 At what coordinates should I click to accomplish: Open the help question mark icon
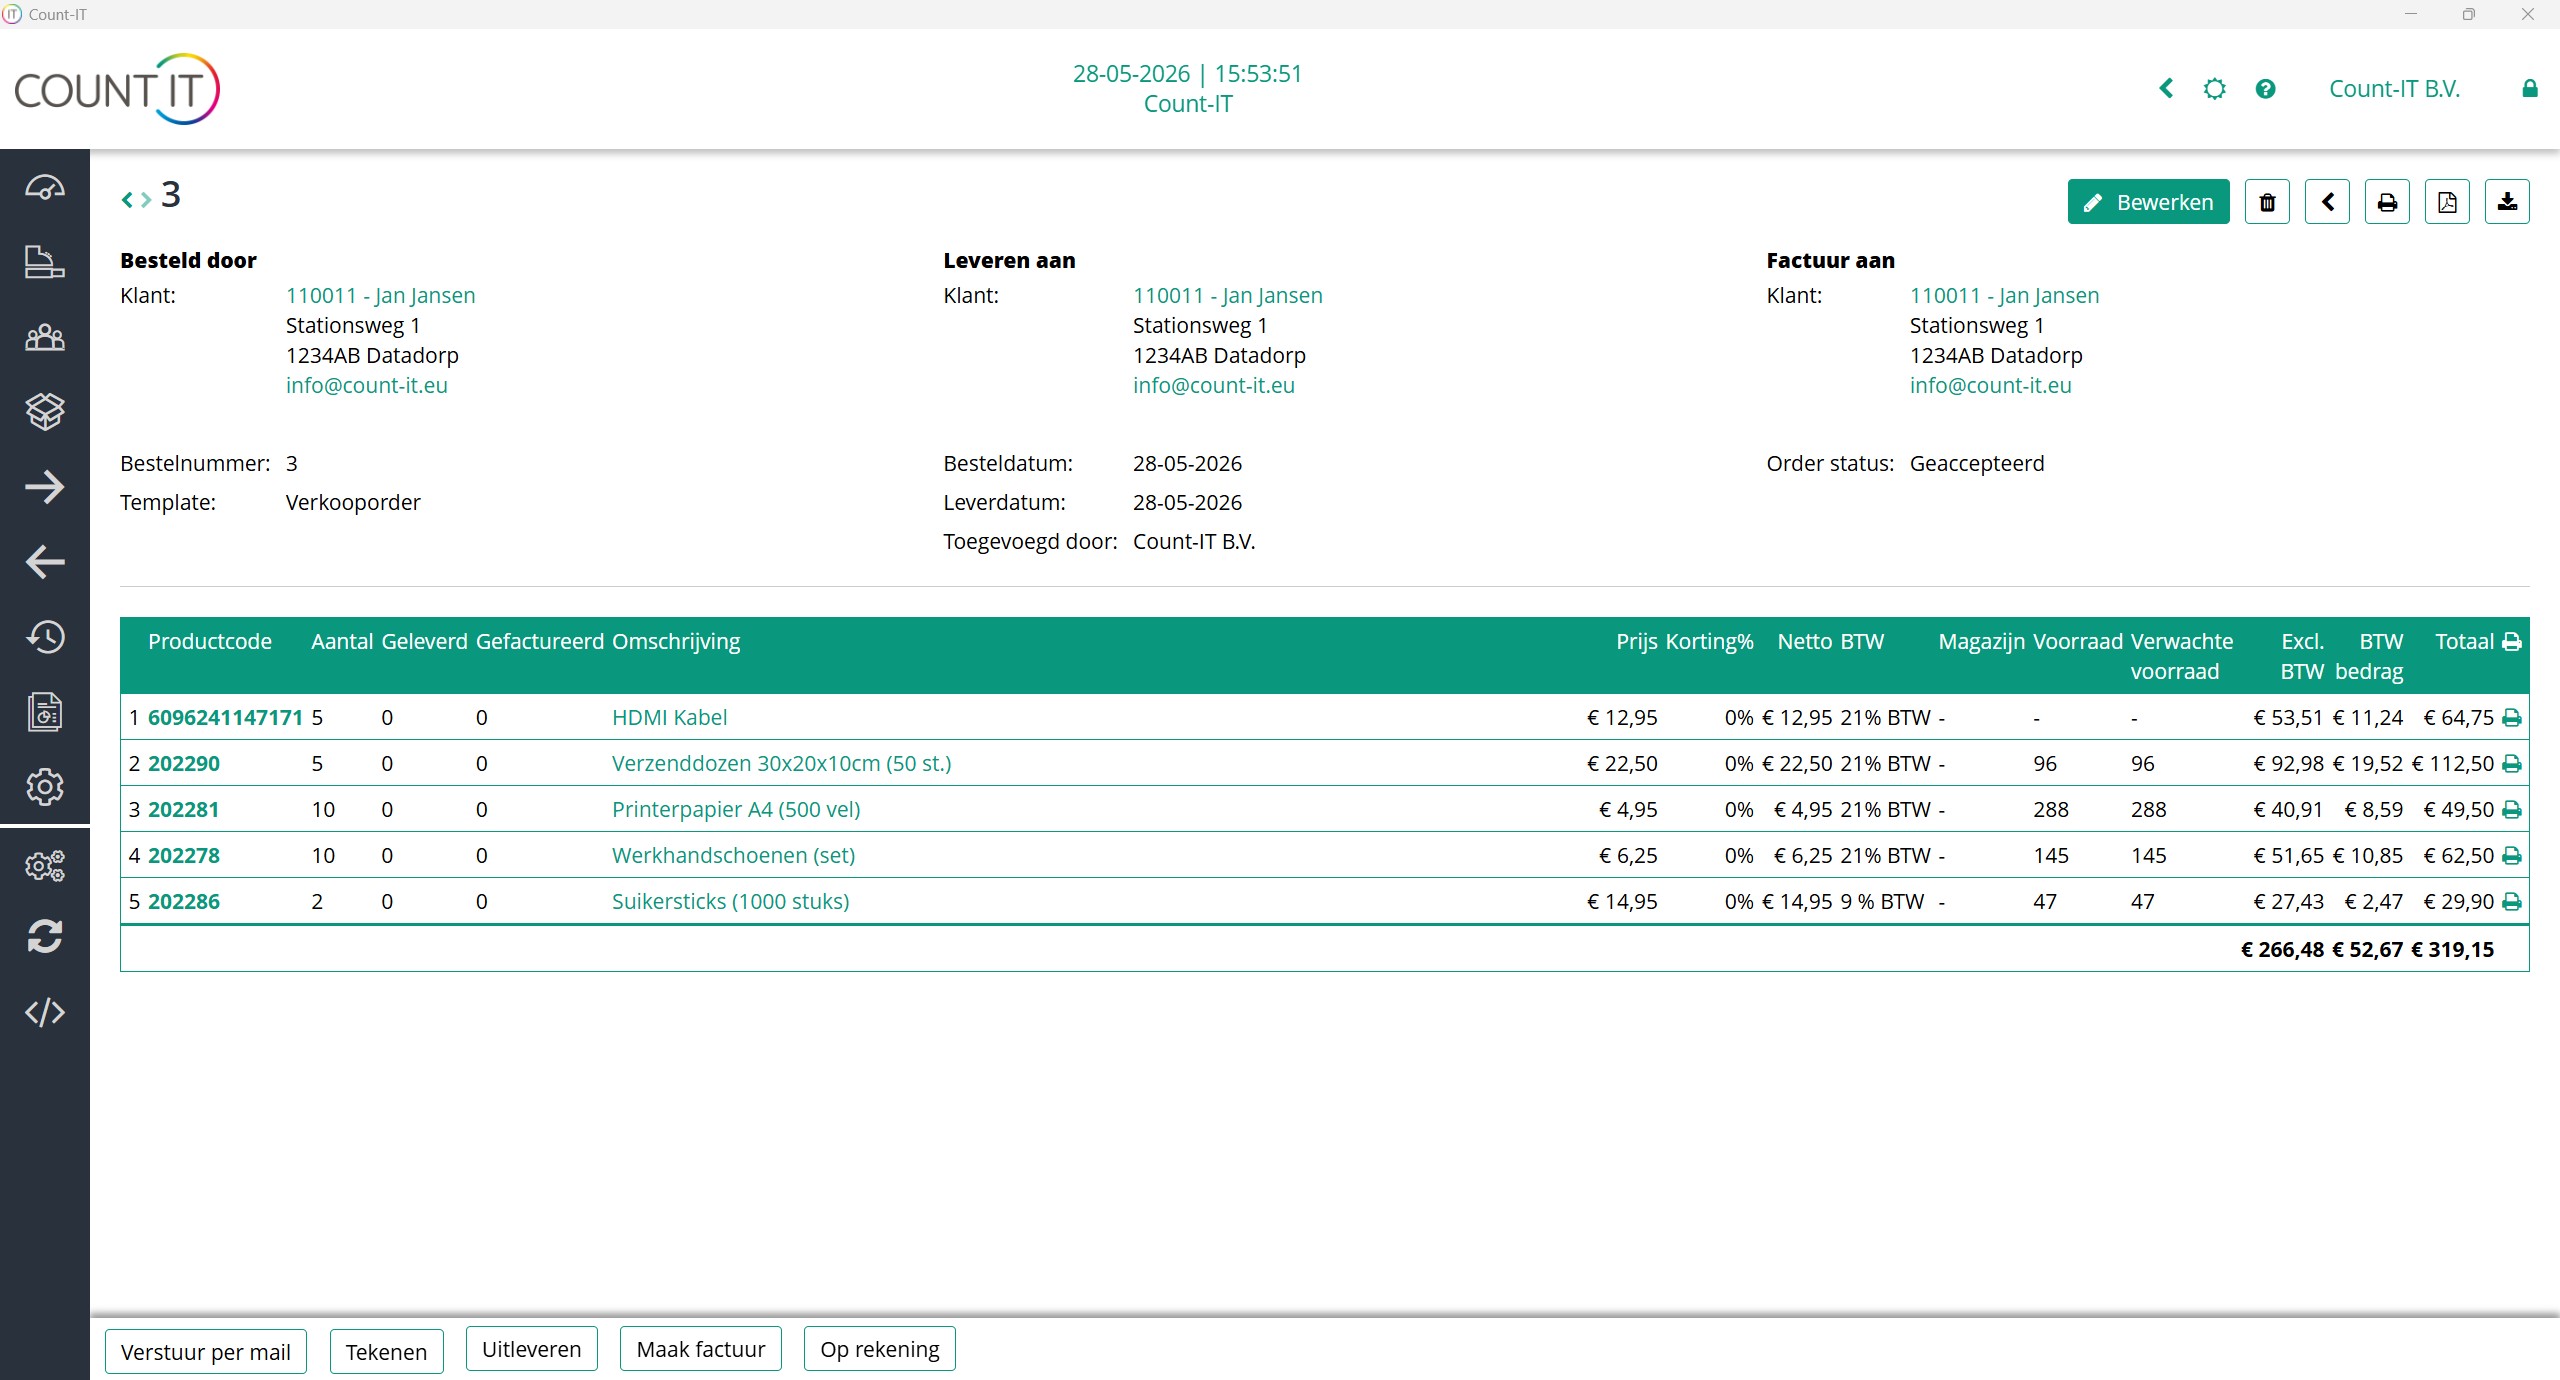(2265, 89)
